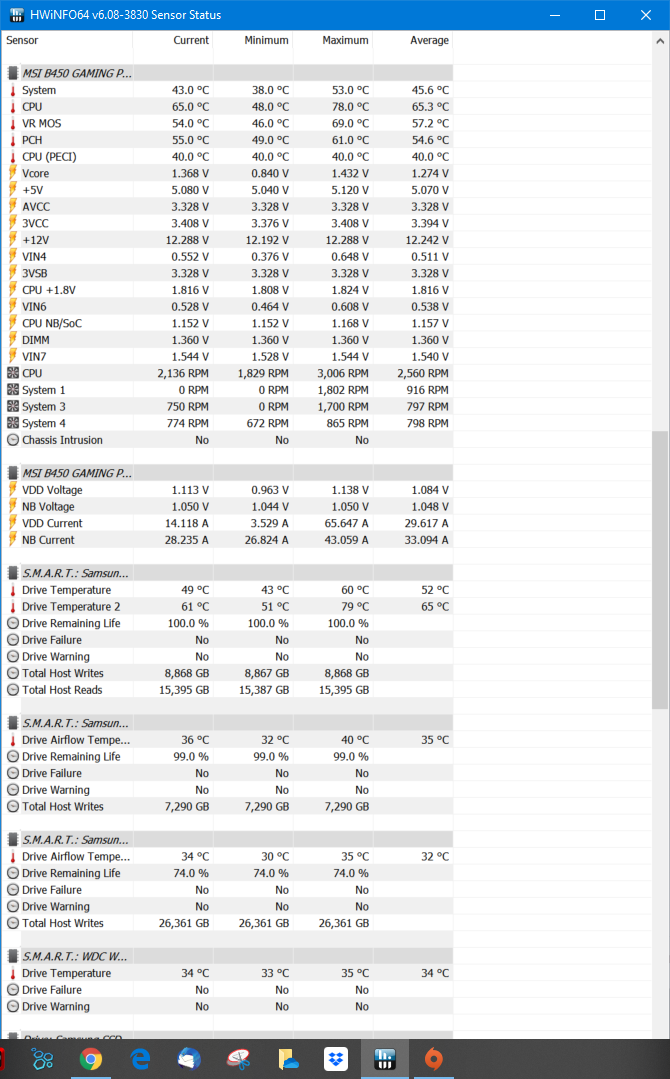Click the CPU fan value 2,136 RPM
Screen dimensions: 670x1079
click(183, 373)
